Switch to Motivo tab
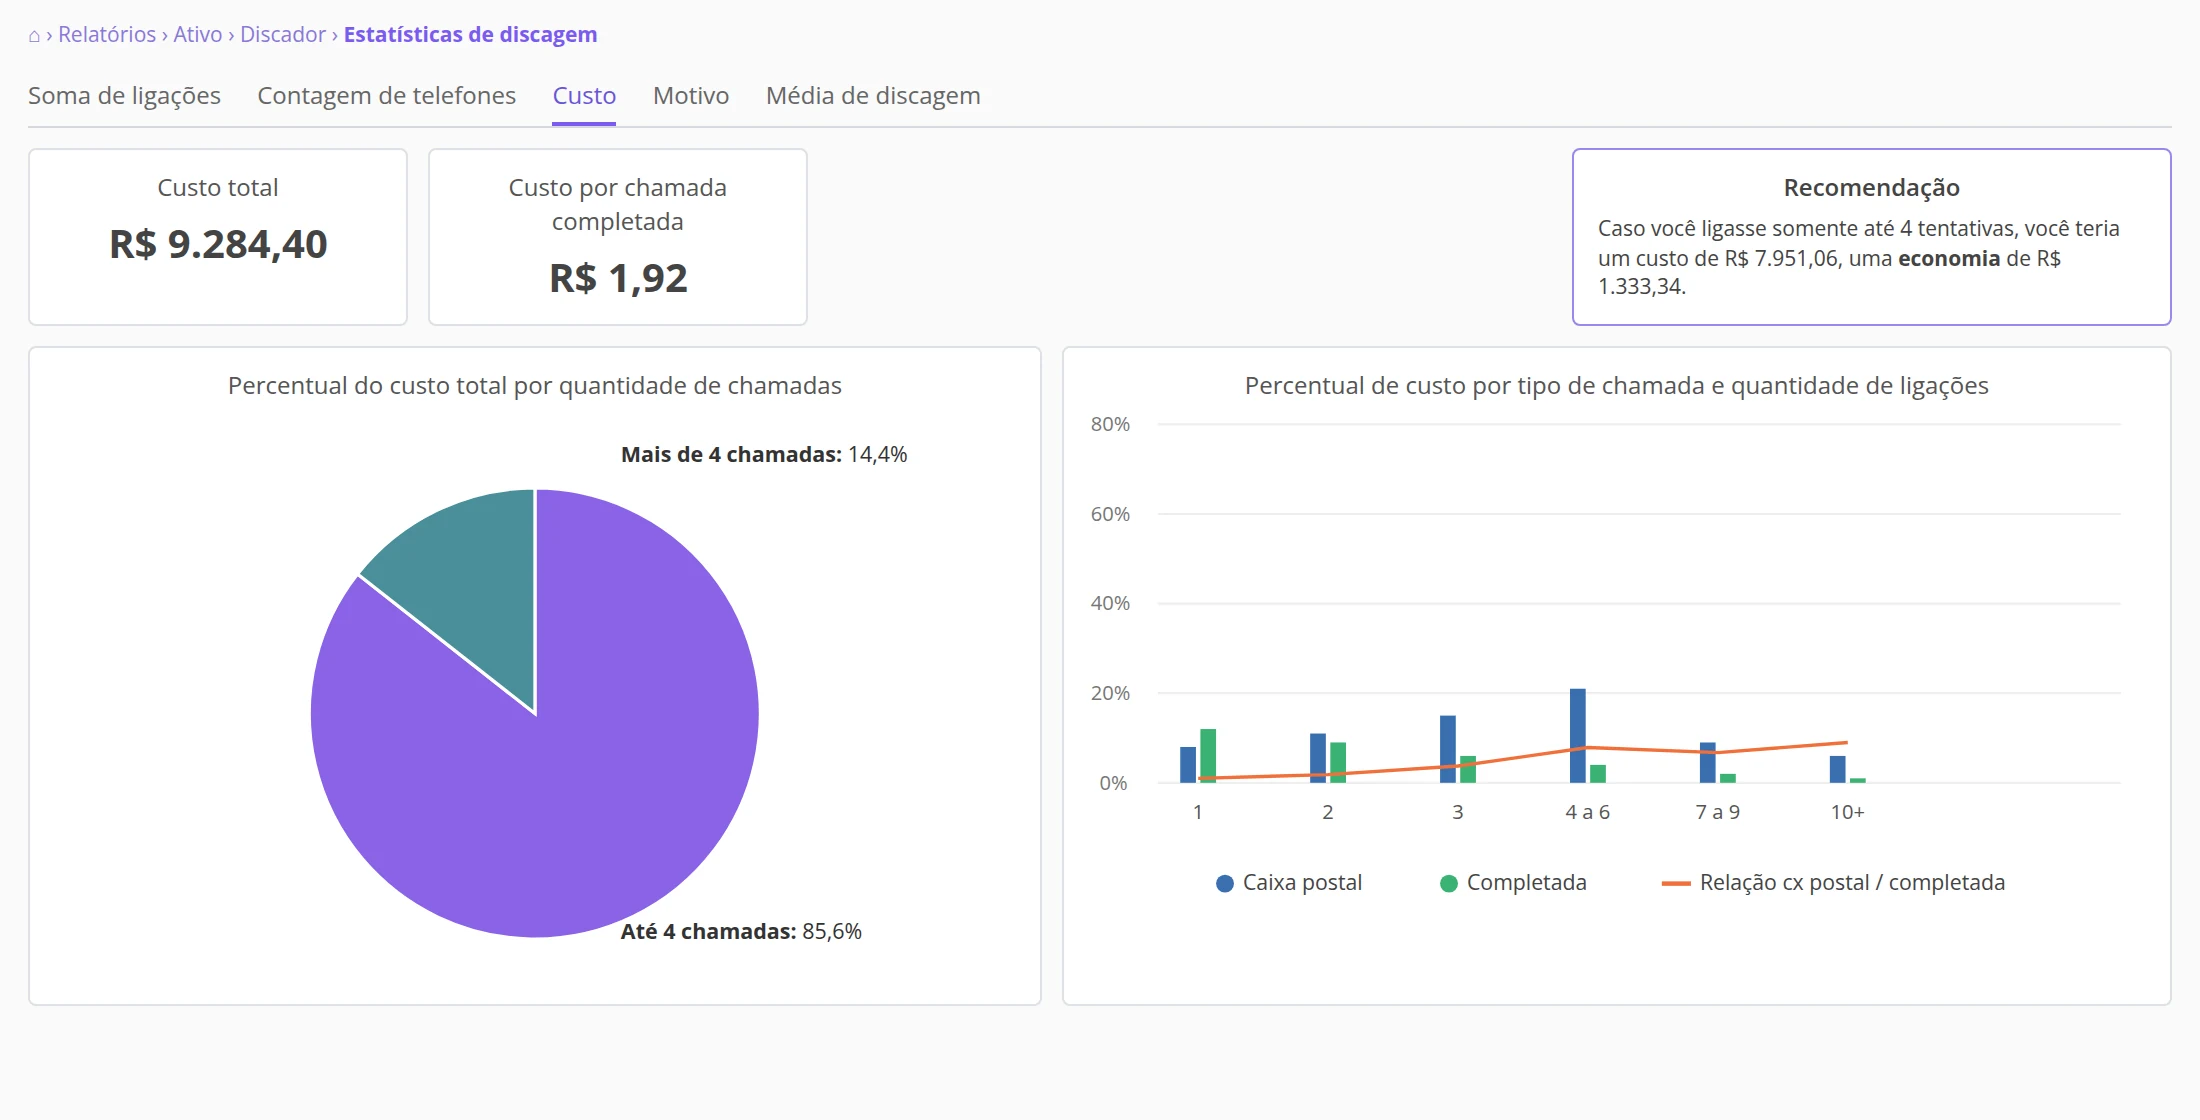 click(691, 96)
